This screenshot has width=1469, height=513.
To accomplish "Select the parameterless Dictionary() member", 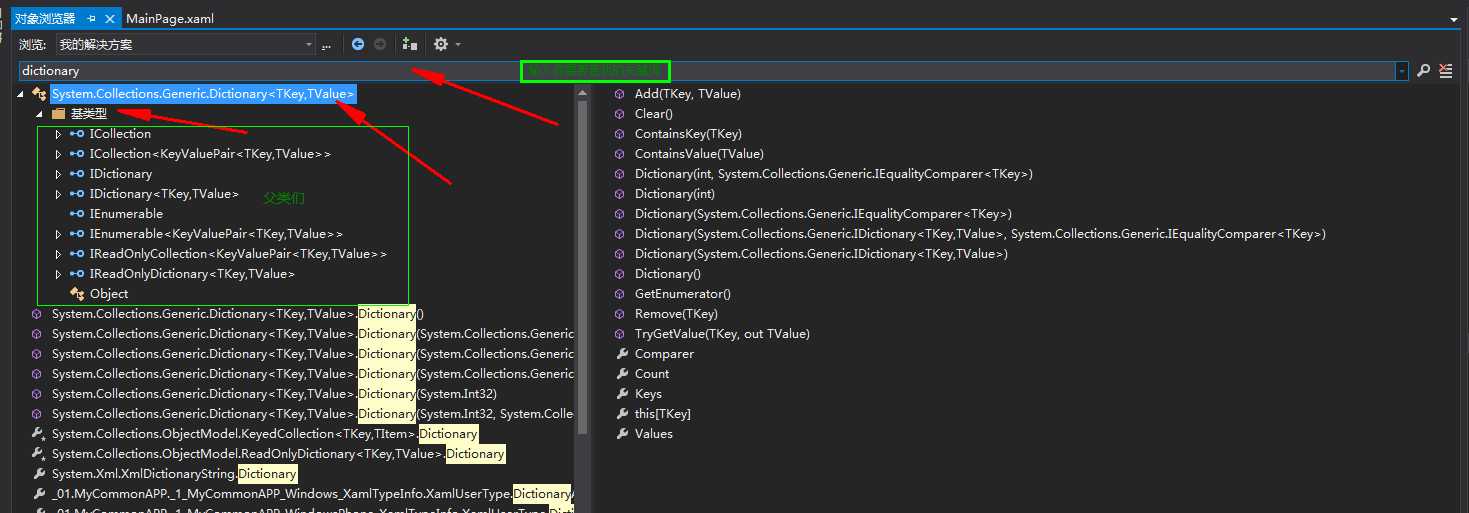I will 668,273.
